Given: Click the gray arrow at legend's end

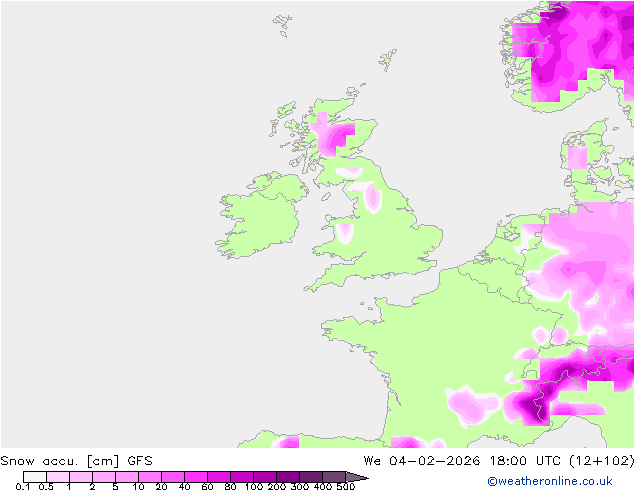Looking at the screenshot, I should tap(356, 477).
